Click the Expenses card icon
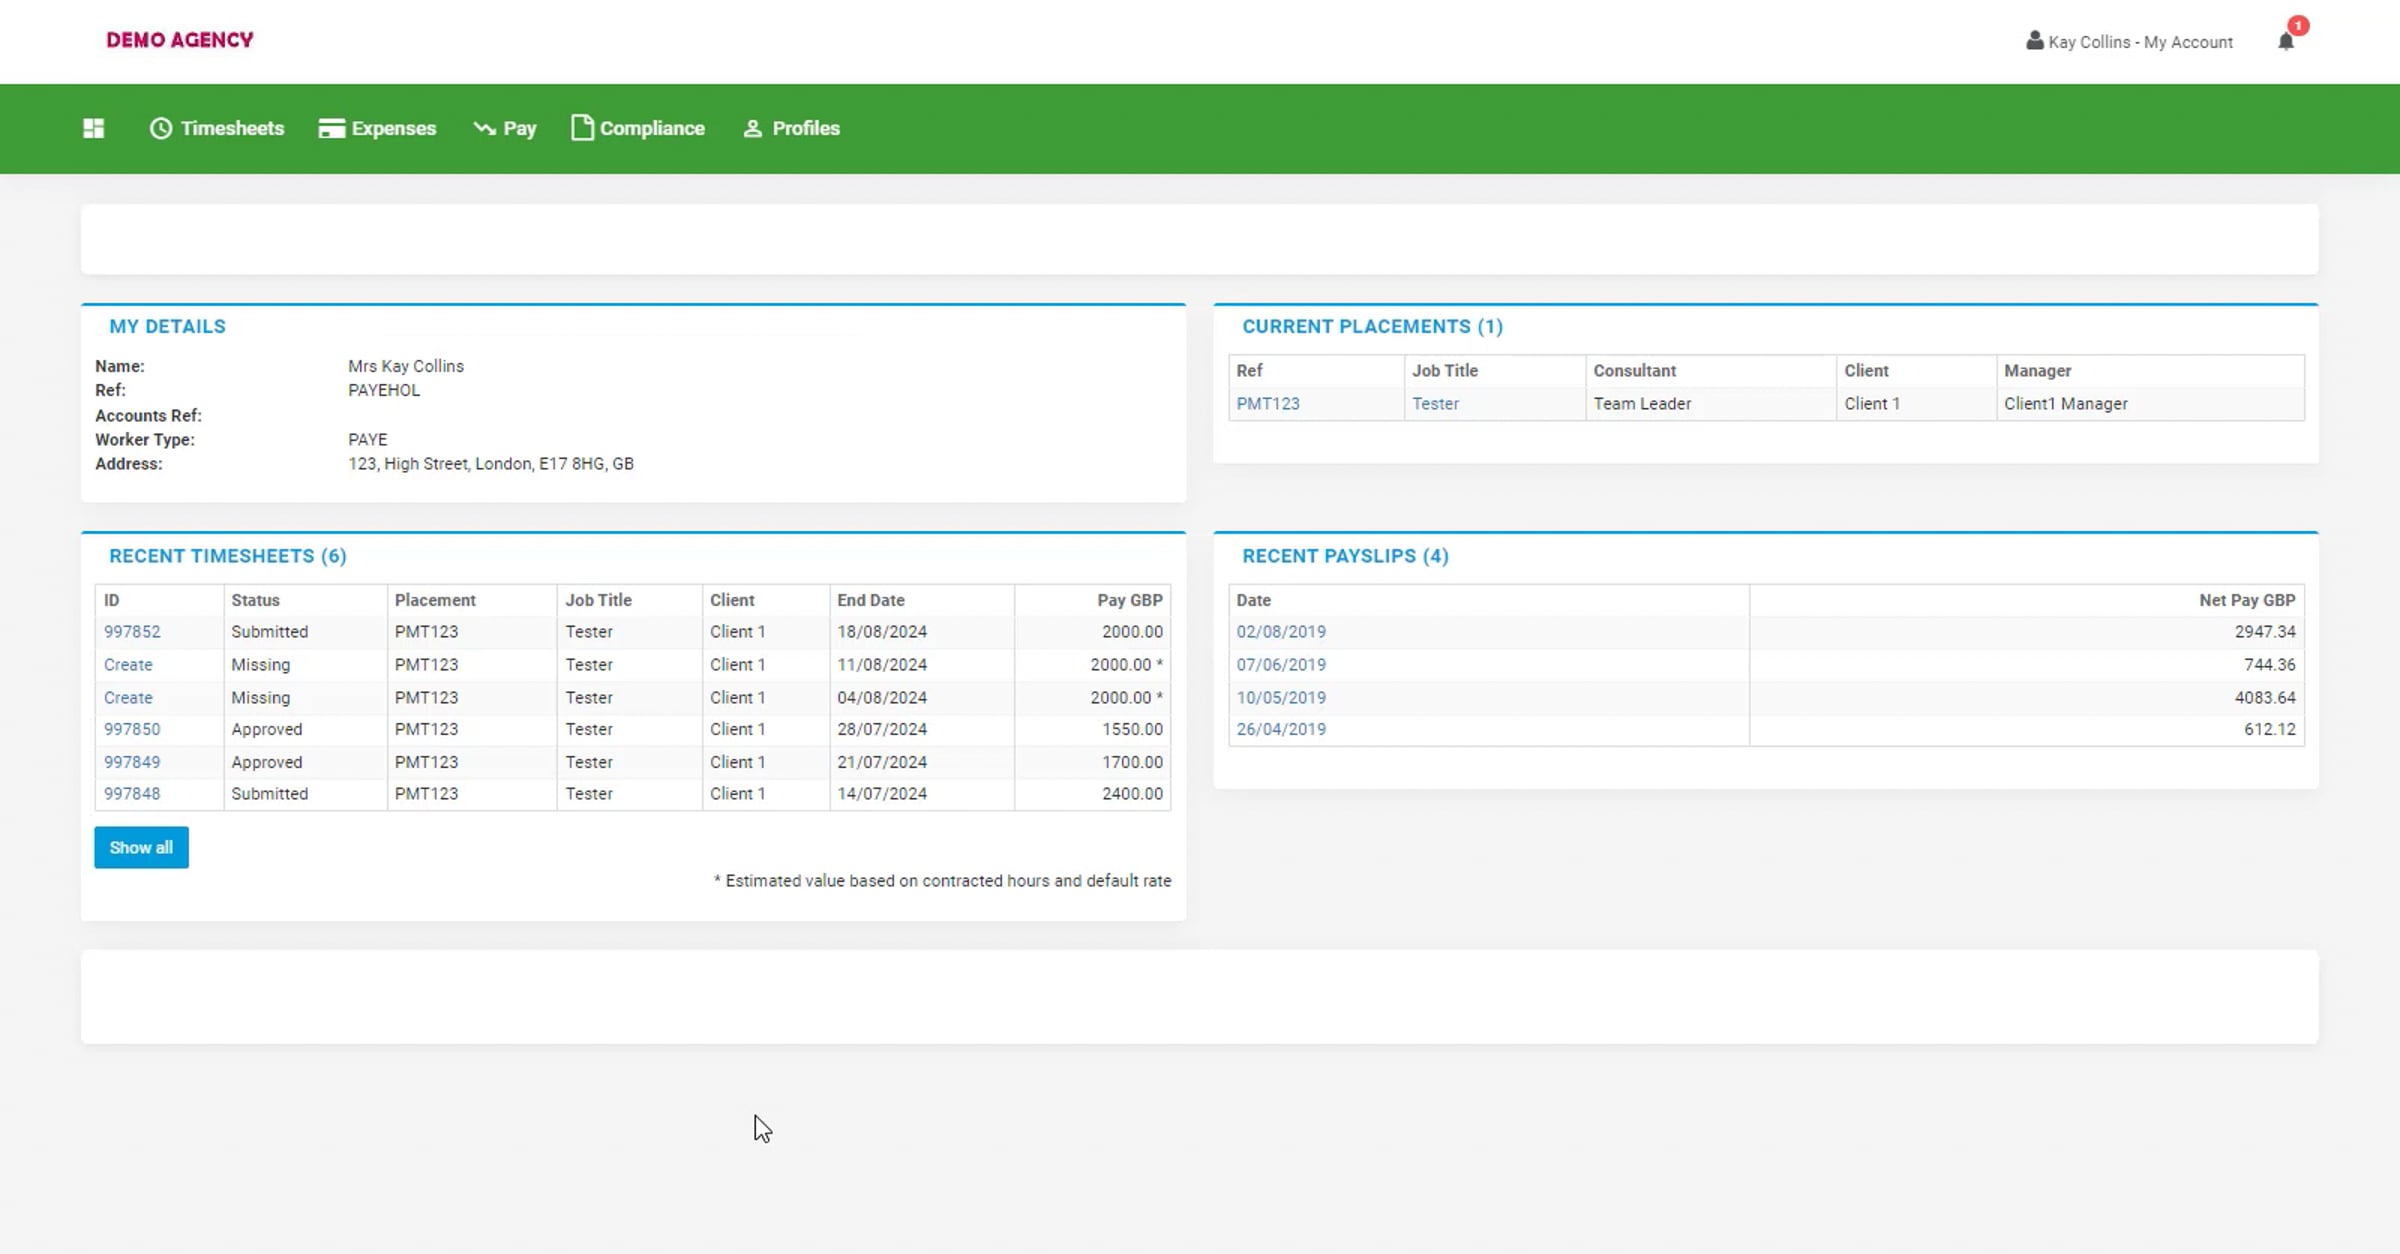Image resolution: width=2400 pixels, height=1254 pixels. (330, 128)
